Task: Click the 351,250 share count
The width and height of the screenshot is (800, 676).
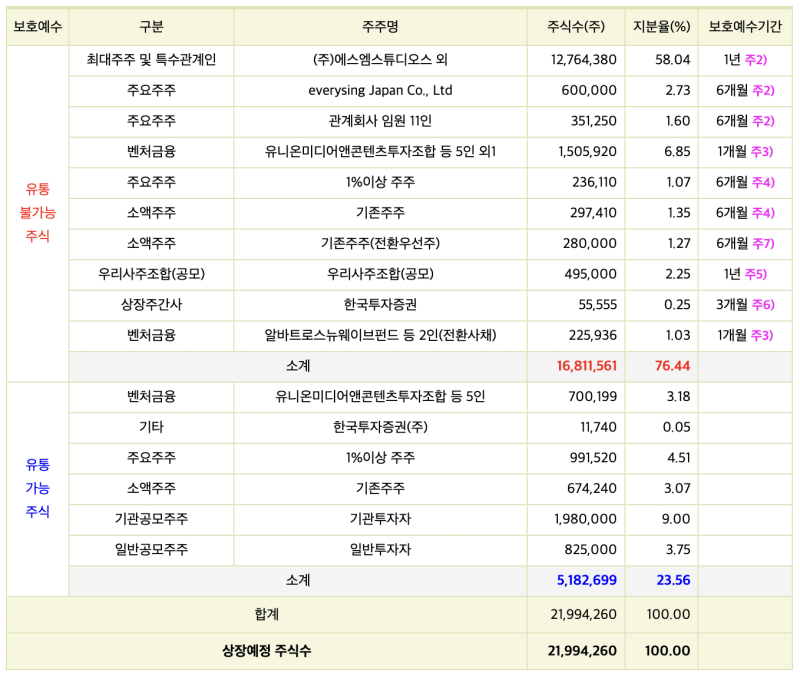Action: (x=593, y=121)
